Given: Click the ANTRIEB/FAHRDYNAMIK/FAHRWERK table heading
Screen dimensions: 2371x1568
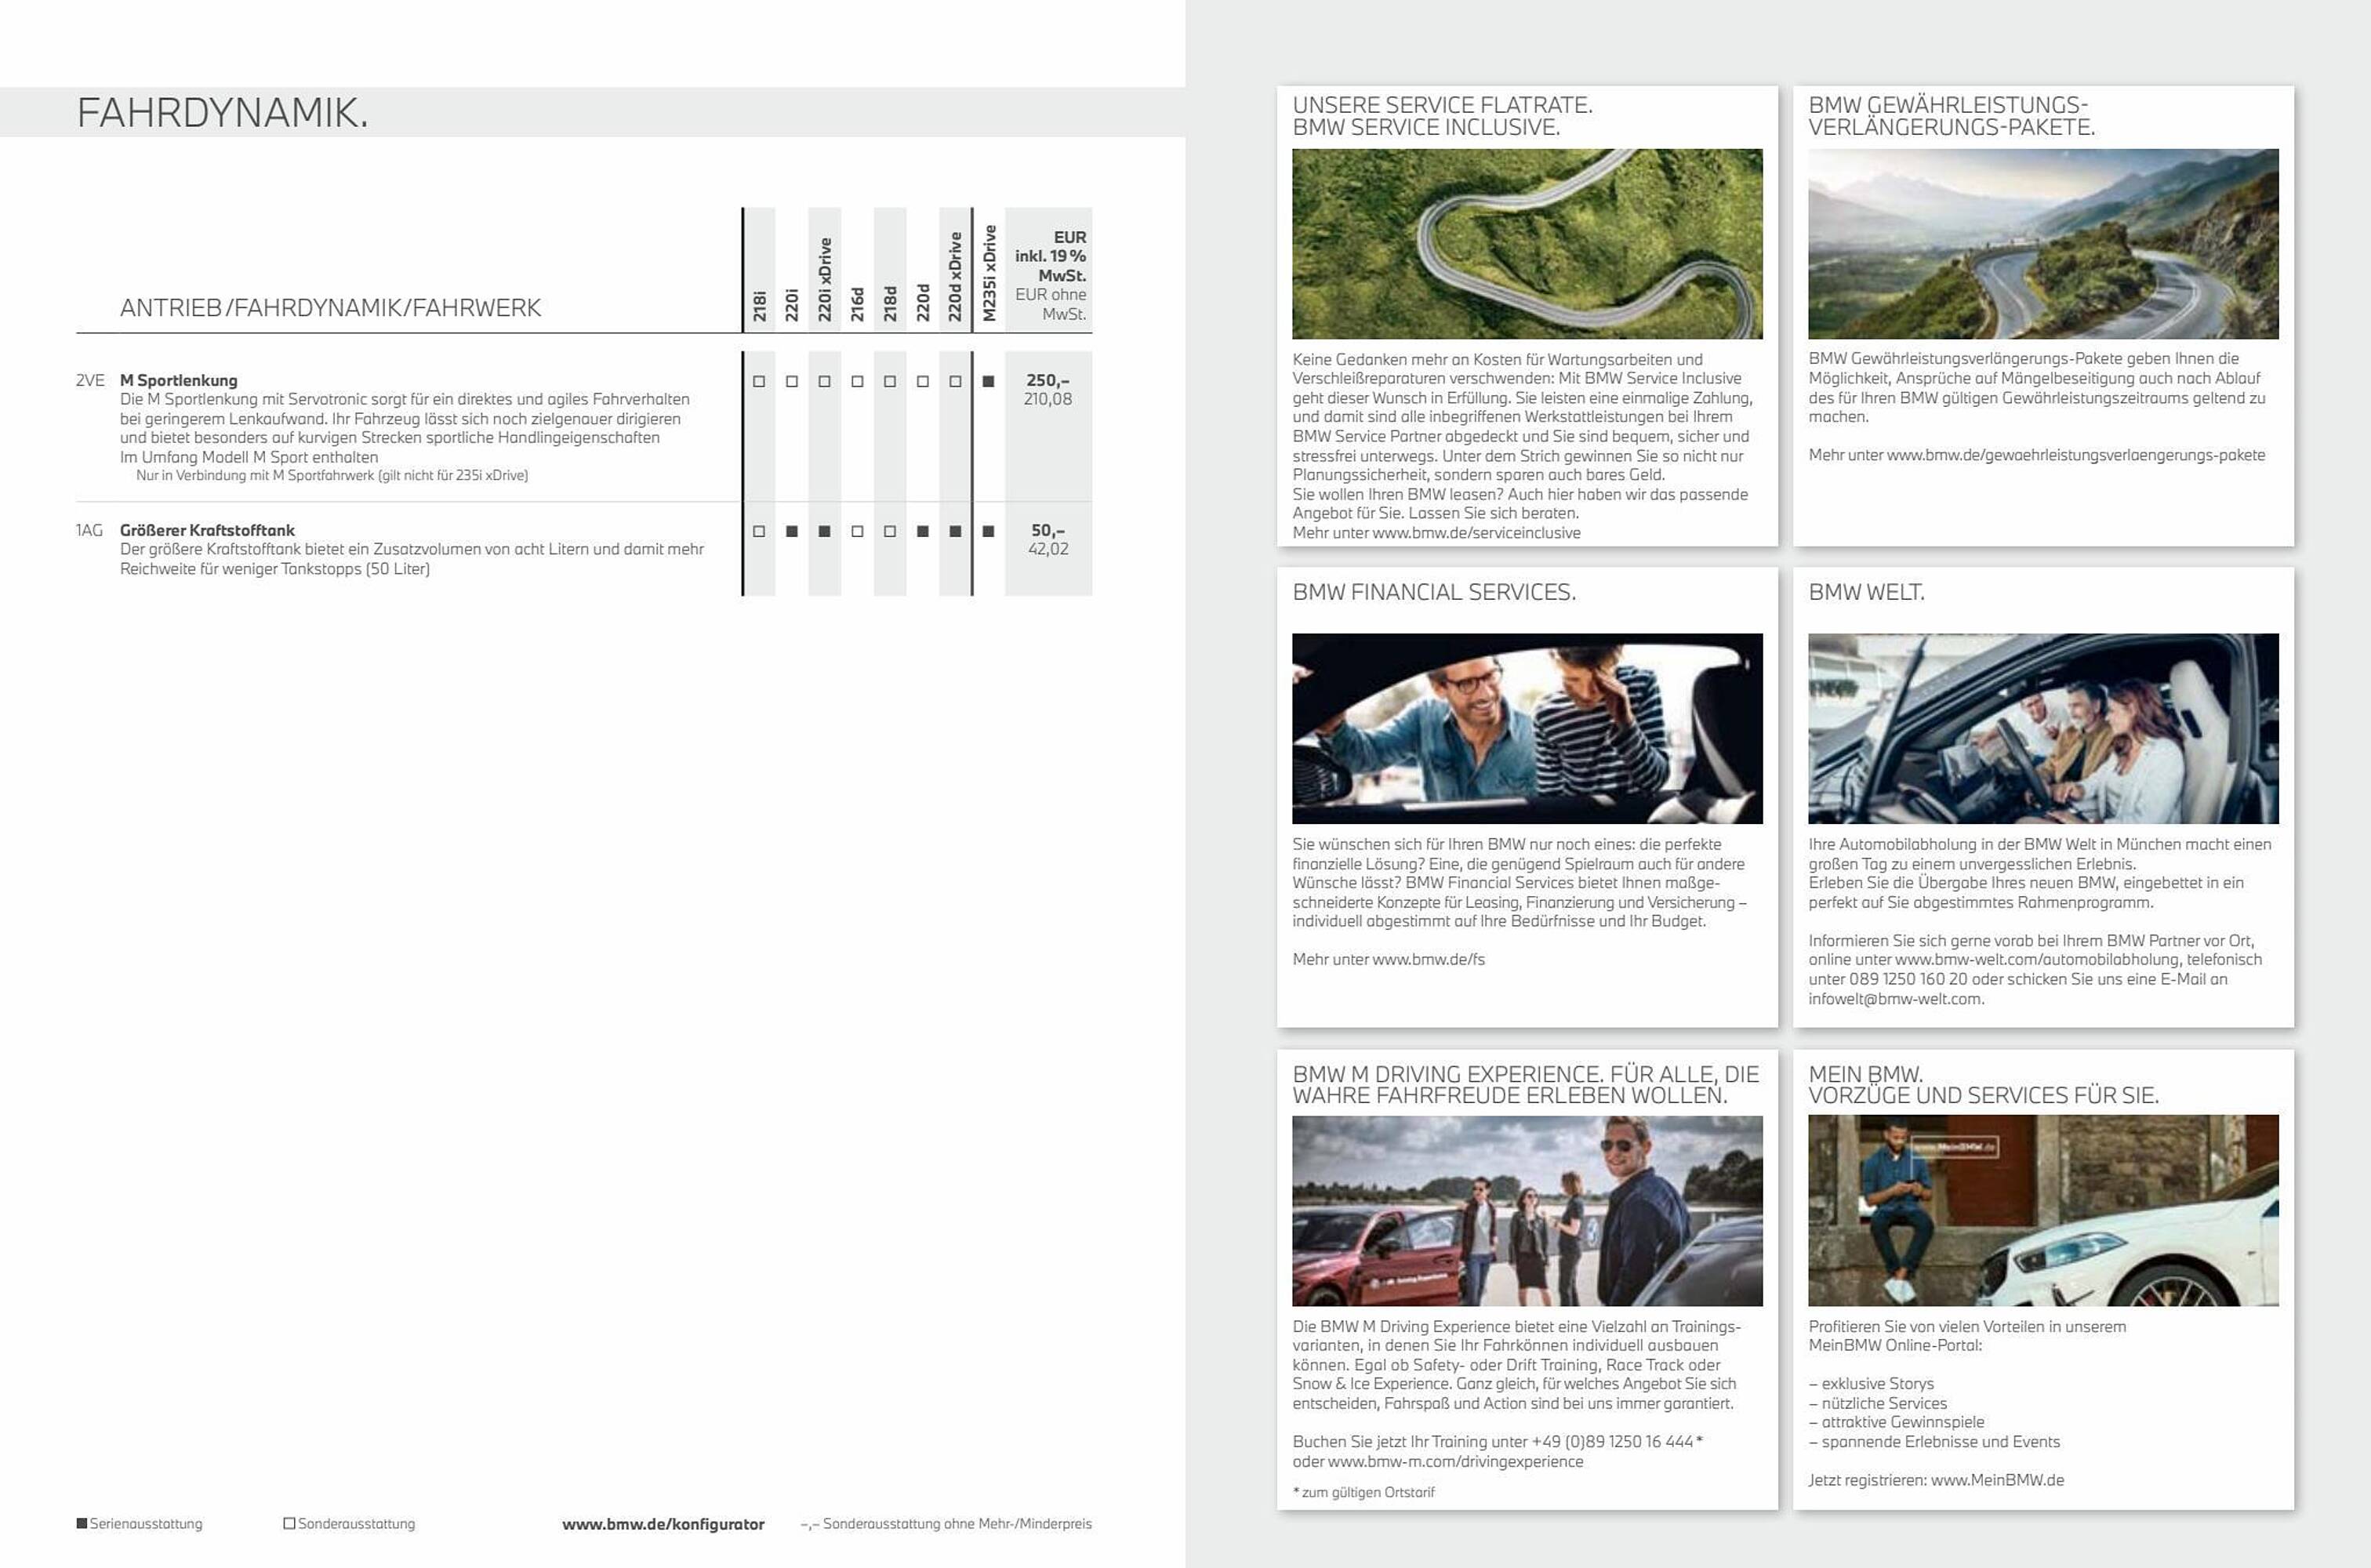Looking at the screenshot, I should tap(330, 308).
